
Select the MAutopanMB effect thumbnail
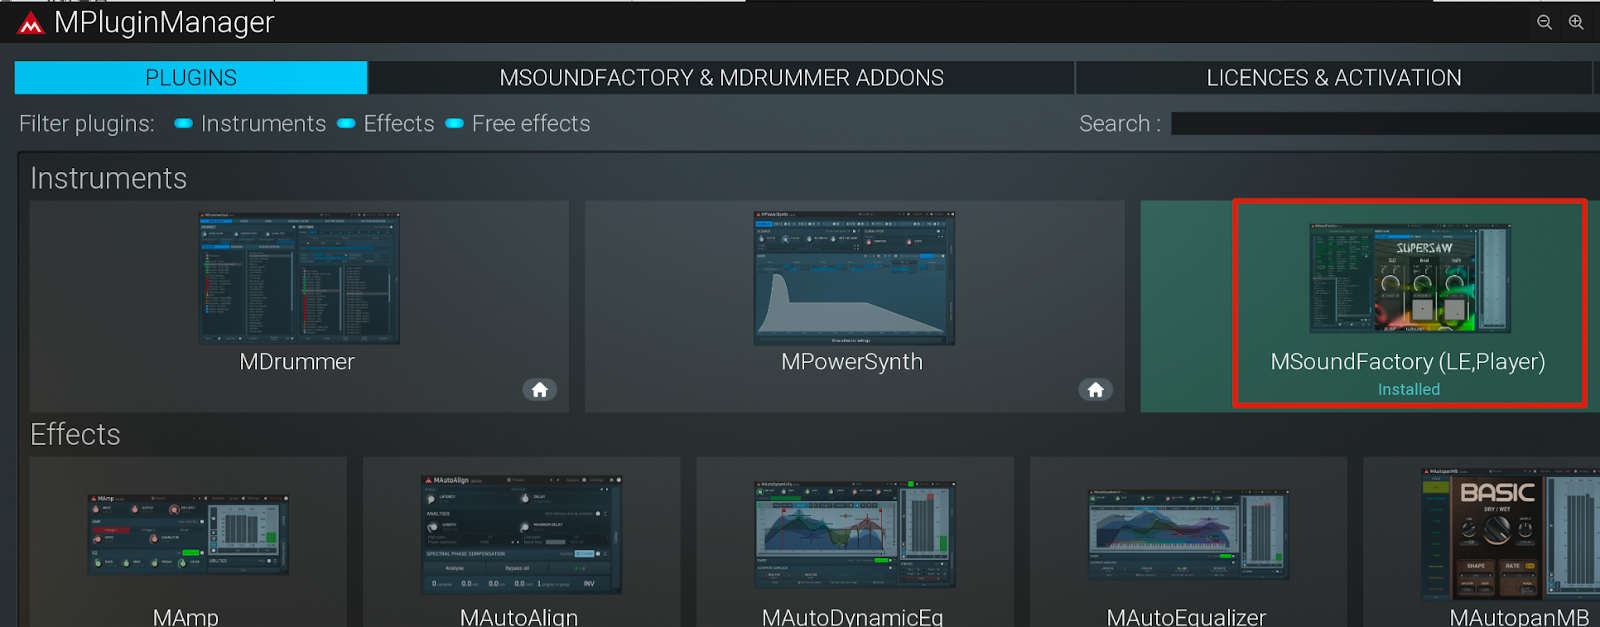(x=1510, y=534)
